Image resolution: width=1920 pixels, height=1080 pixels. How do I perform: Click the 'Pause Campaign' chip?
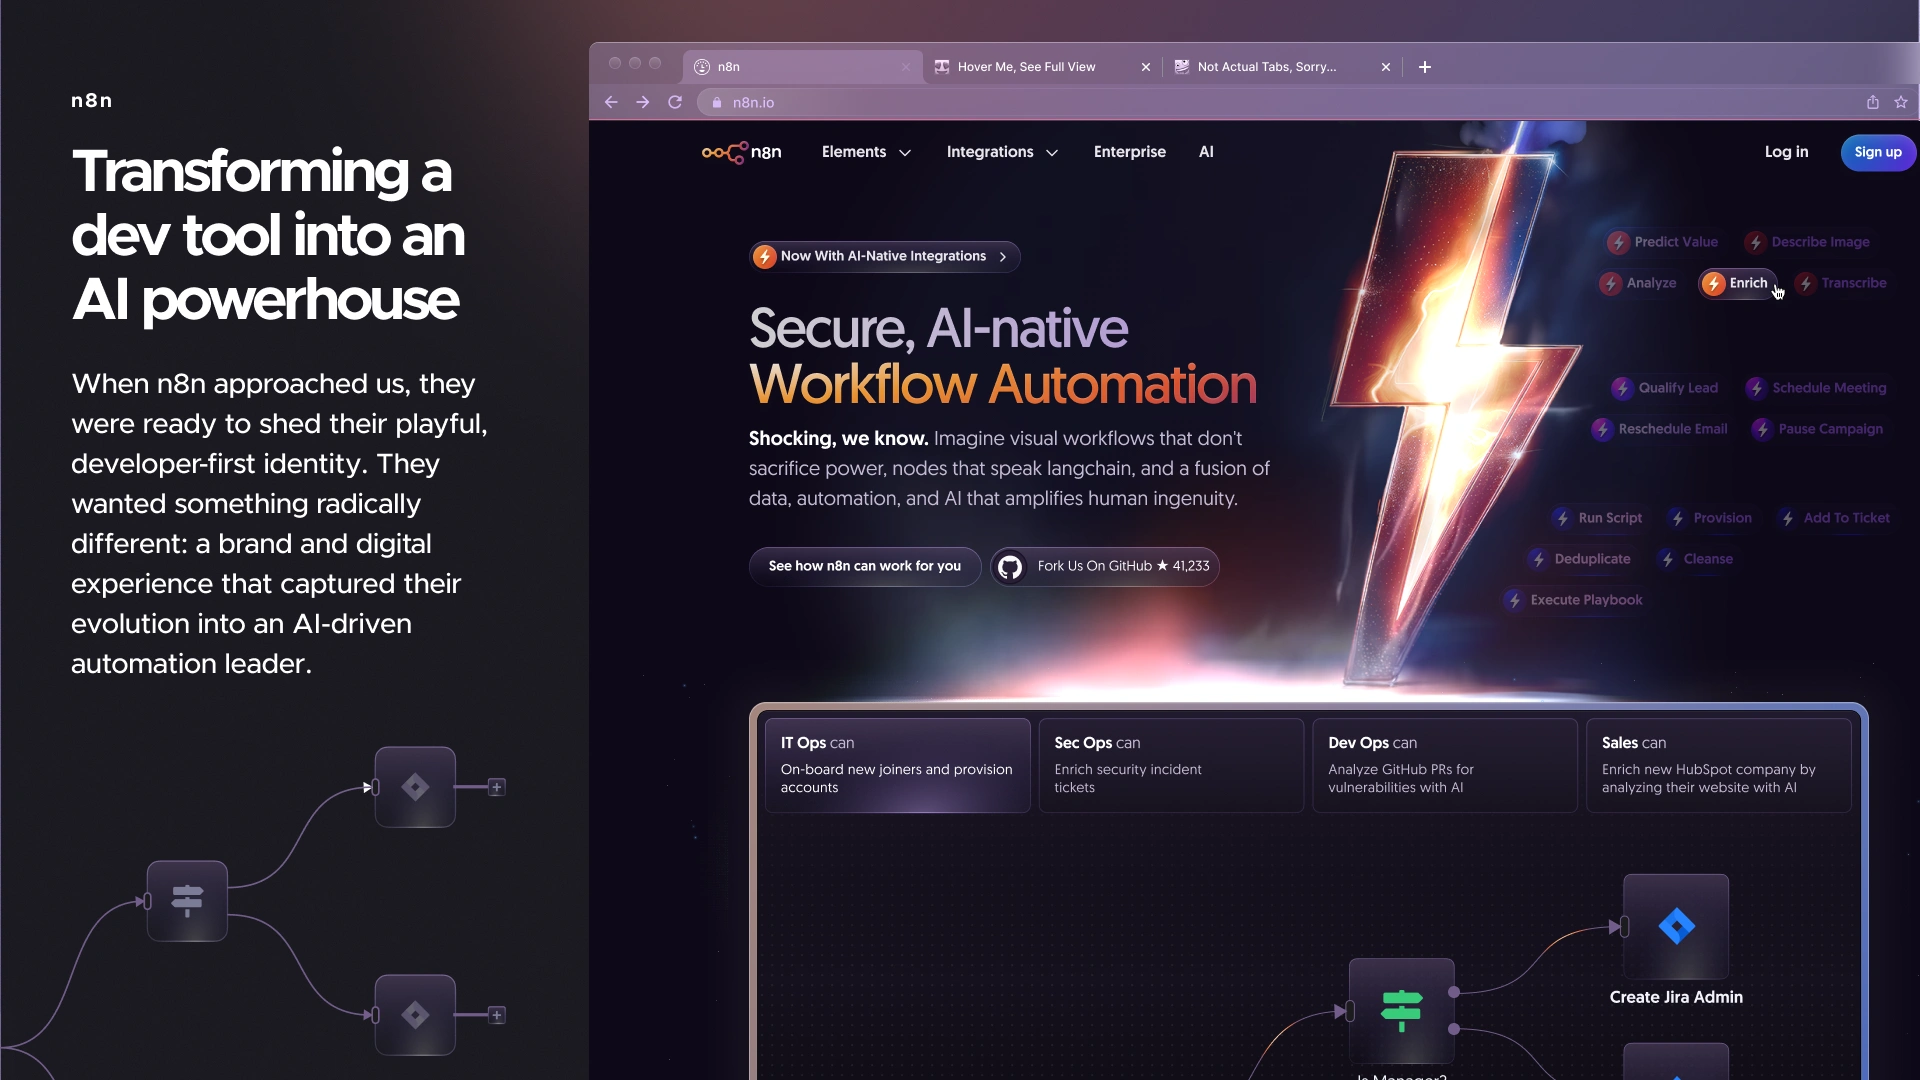[x=1818, y=429]
